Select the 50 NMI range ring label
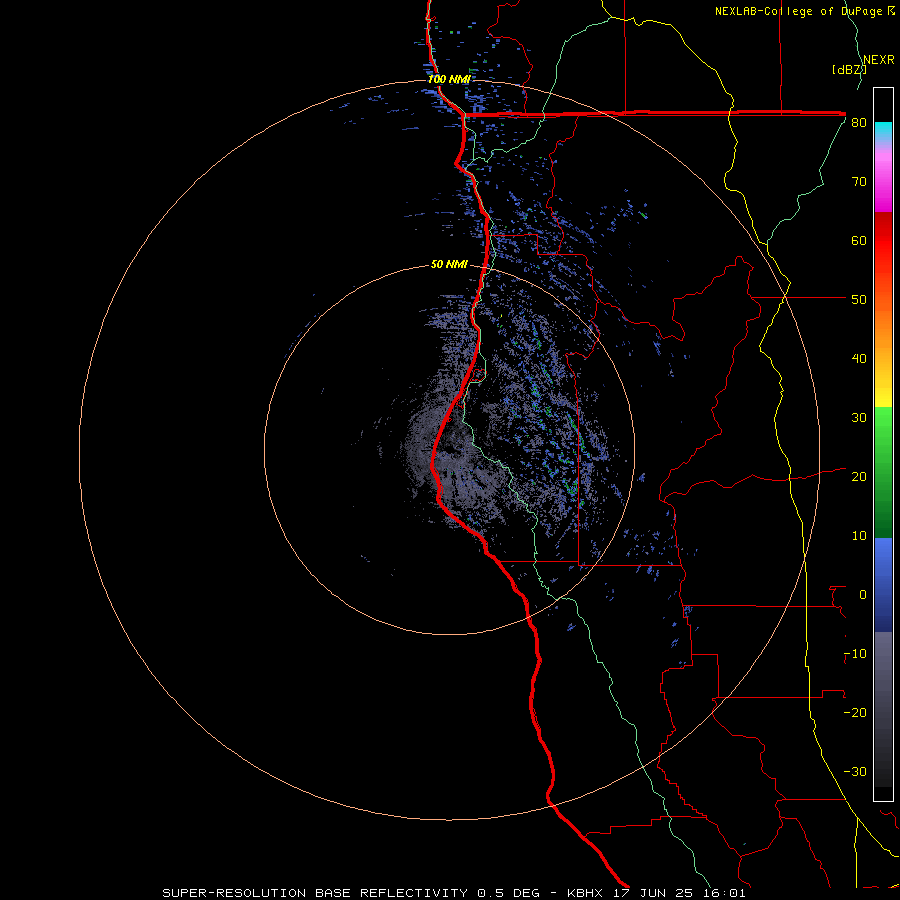This screenshot has width=900, height=900. [449, 264]
